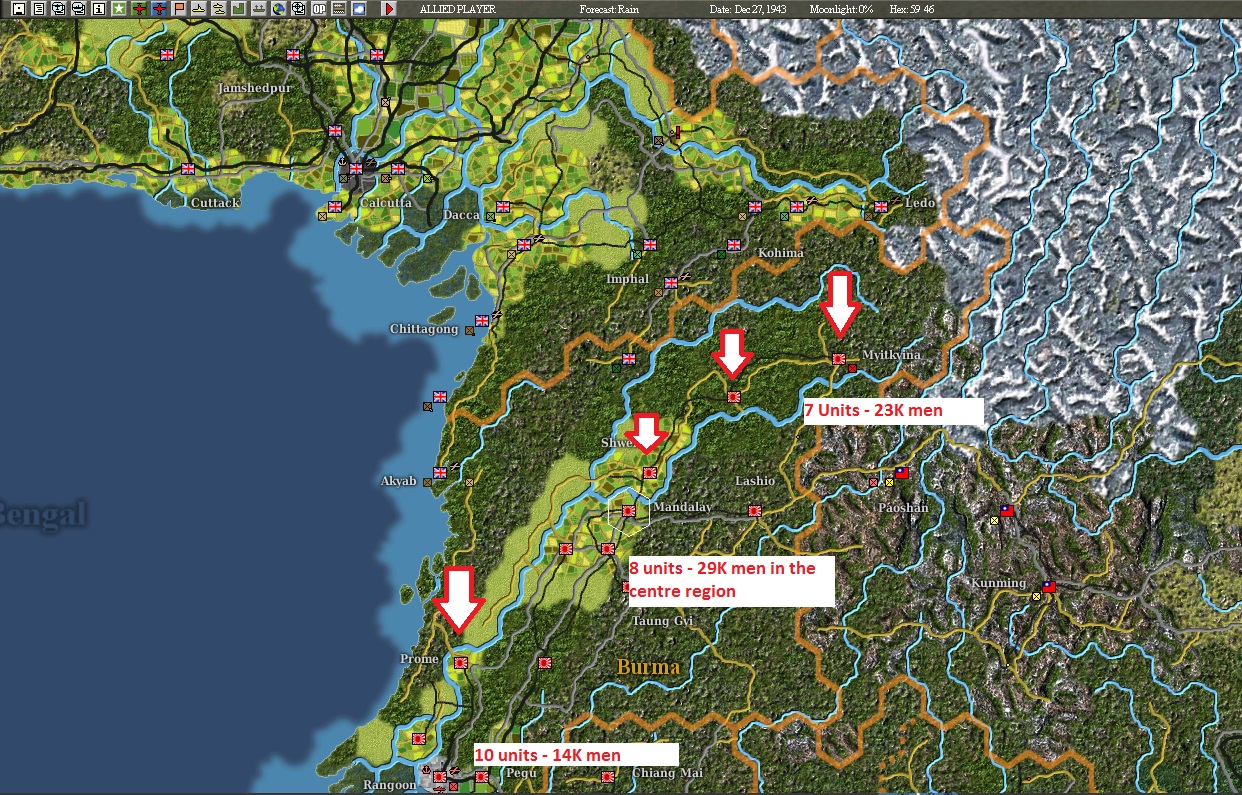Select British flag at Chittagong
Screen dimensions: 1242x795
[x=482, y=320]
